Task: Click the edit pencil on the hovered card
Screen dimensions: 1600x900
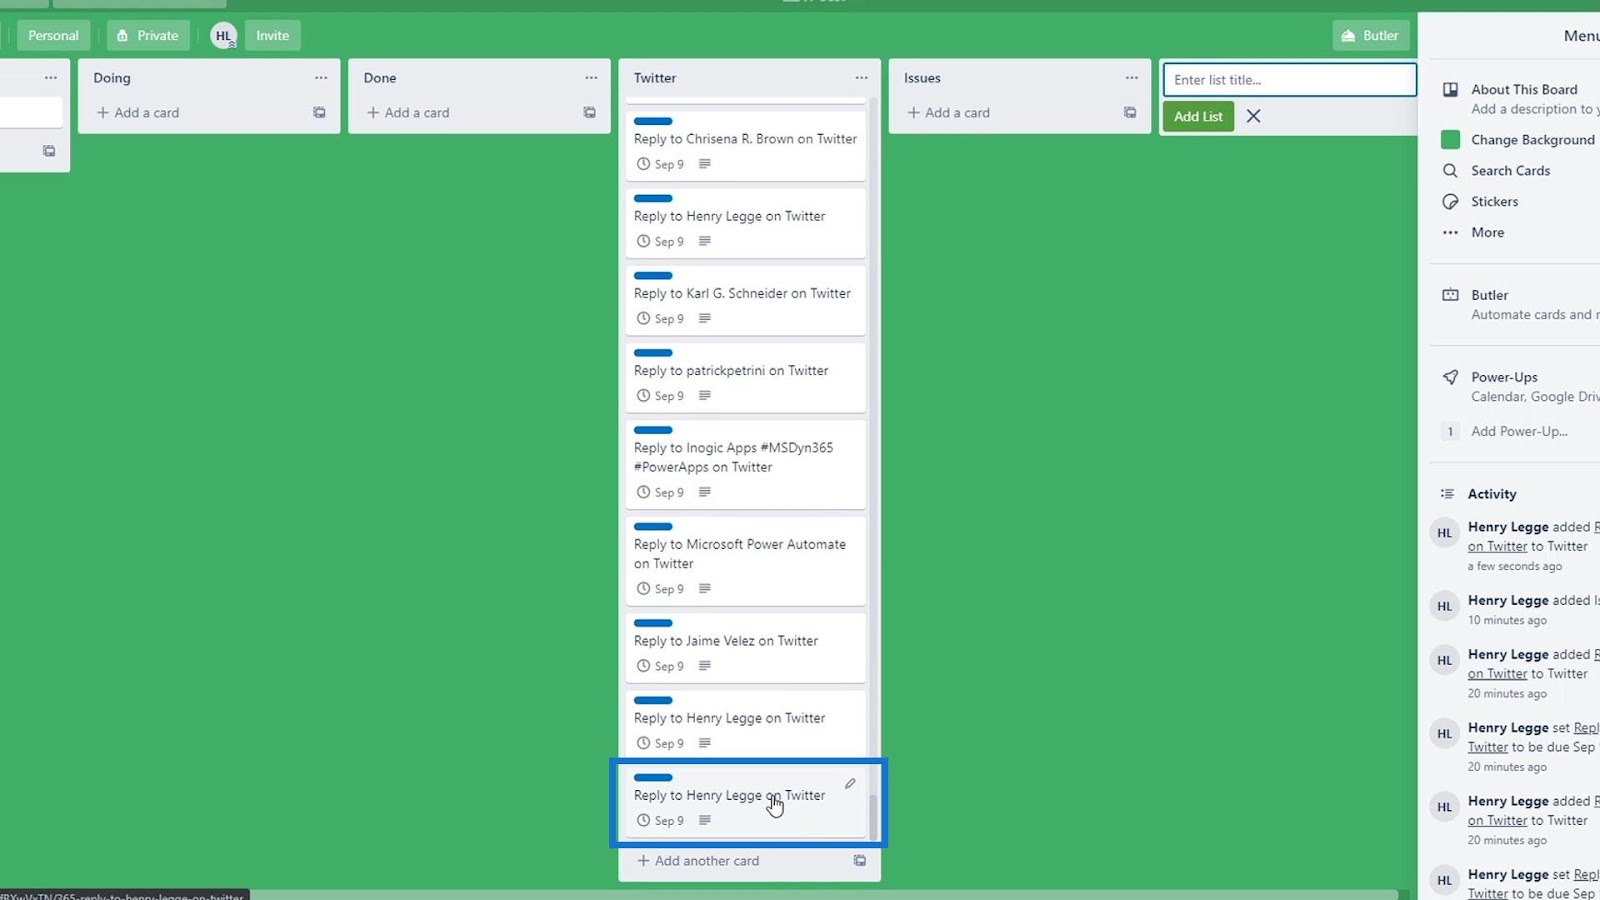Action: tap(850, 783)
